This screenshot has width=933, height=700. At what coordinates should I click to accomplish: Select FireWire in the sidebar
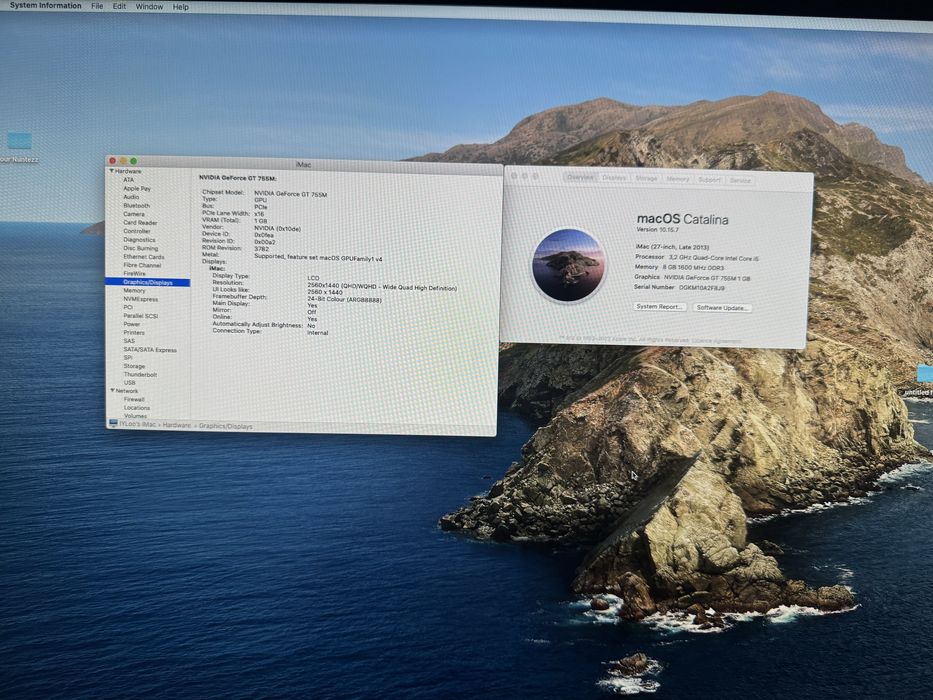pyautogui.click(x=134, y=273)
